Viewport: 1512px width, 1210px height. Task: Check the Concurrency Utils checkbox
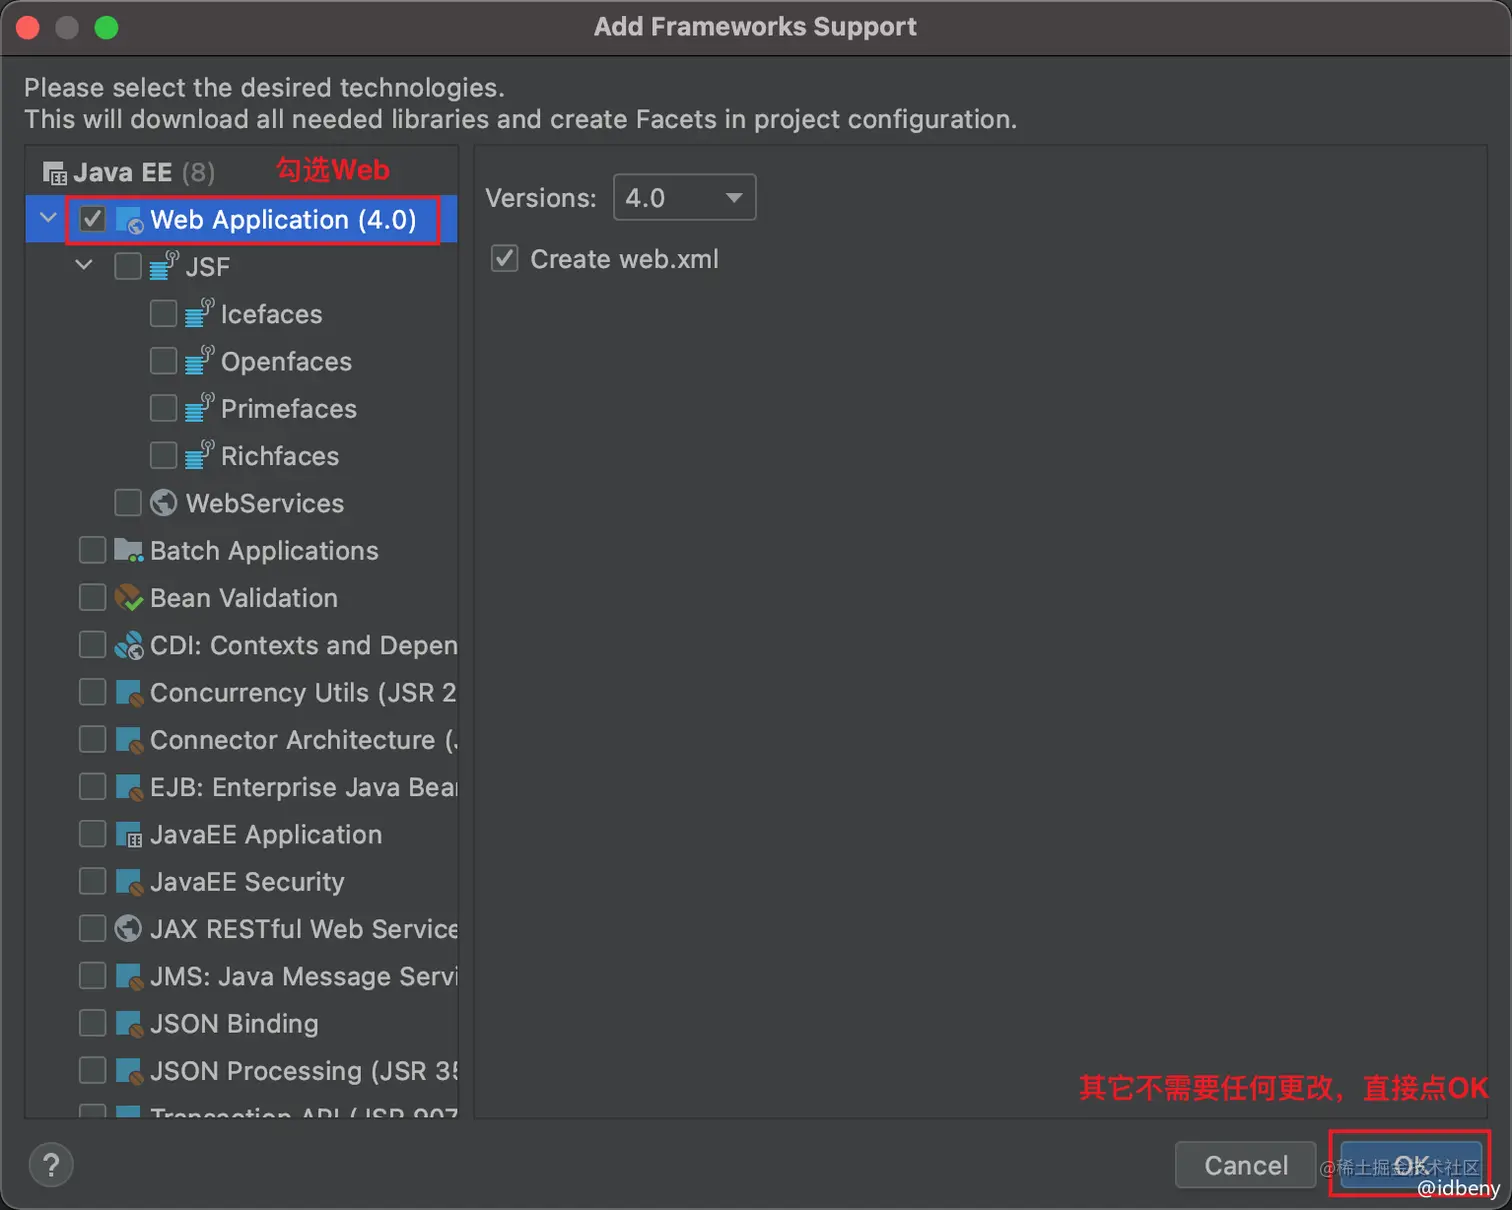(x=92, y=692)
